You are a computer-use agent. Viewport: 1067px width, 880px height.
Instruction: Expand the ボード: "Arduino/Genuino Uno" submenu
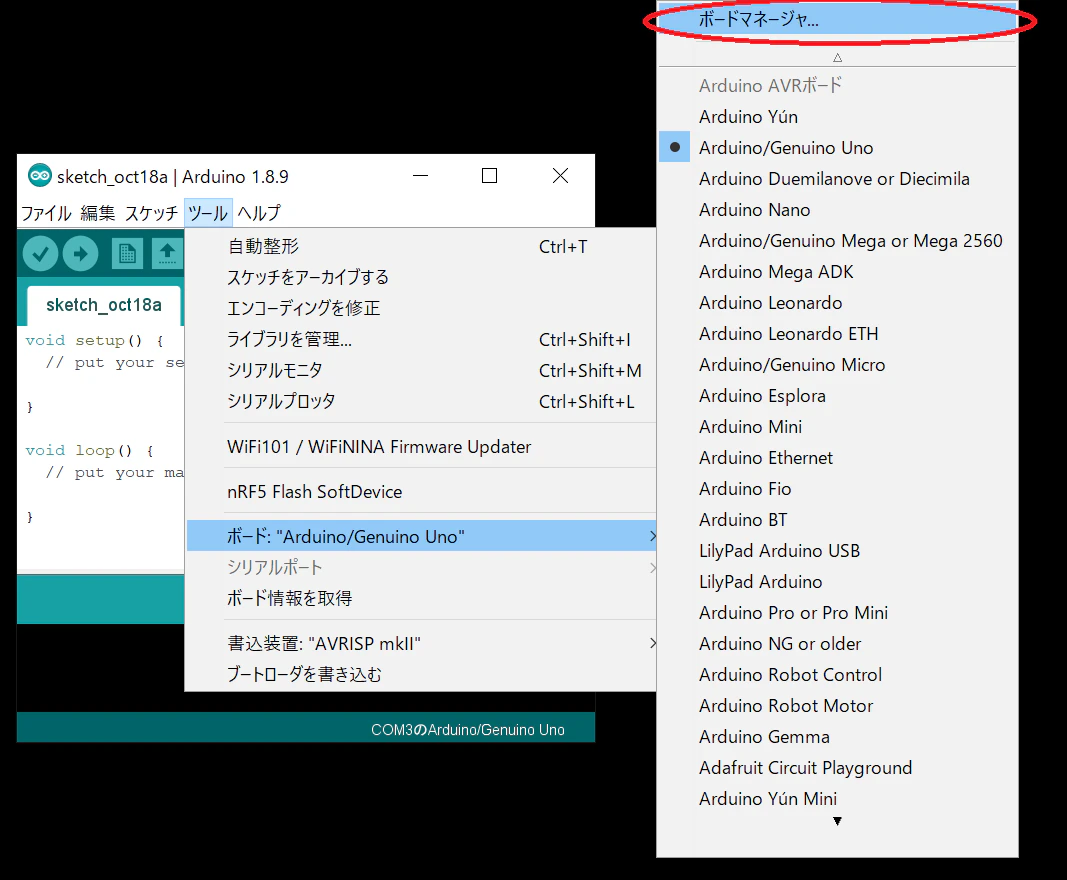coord(421,536)
